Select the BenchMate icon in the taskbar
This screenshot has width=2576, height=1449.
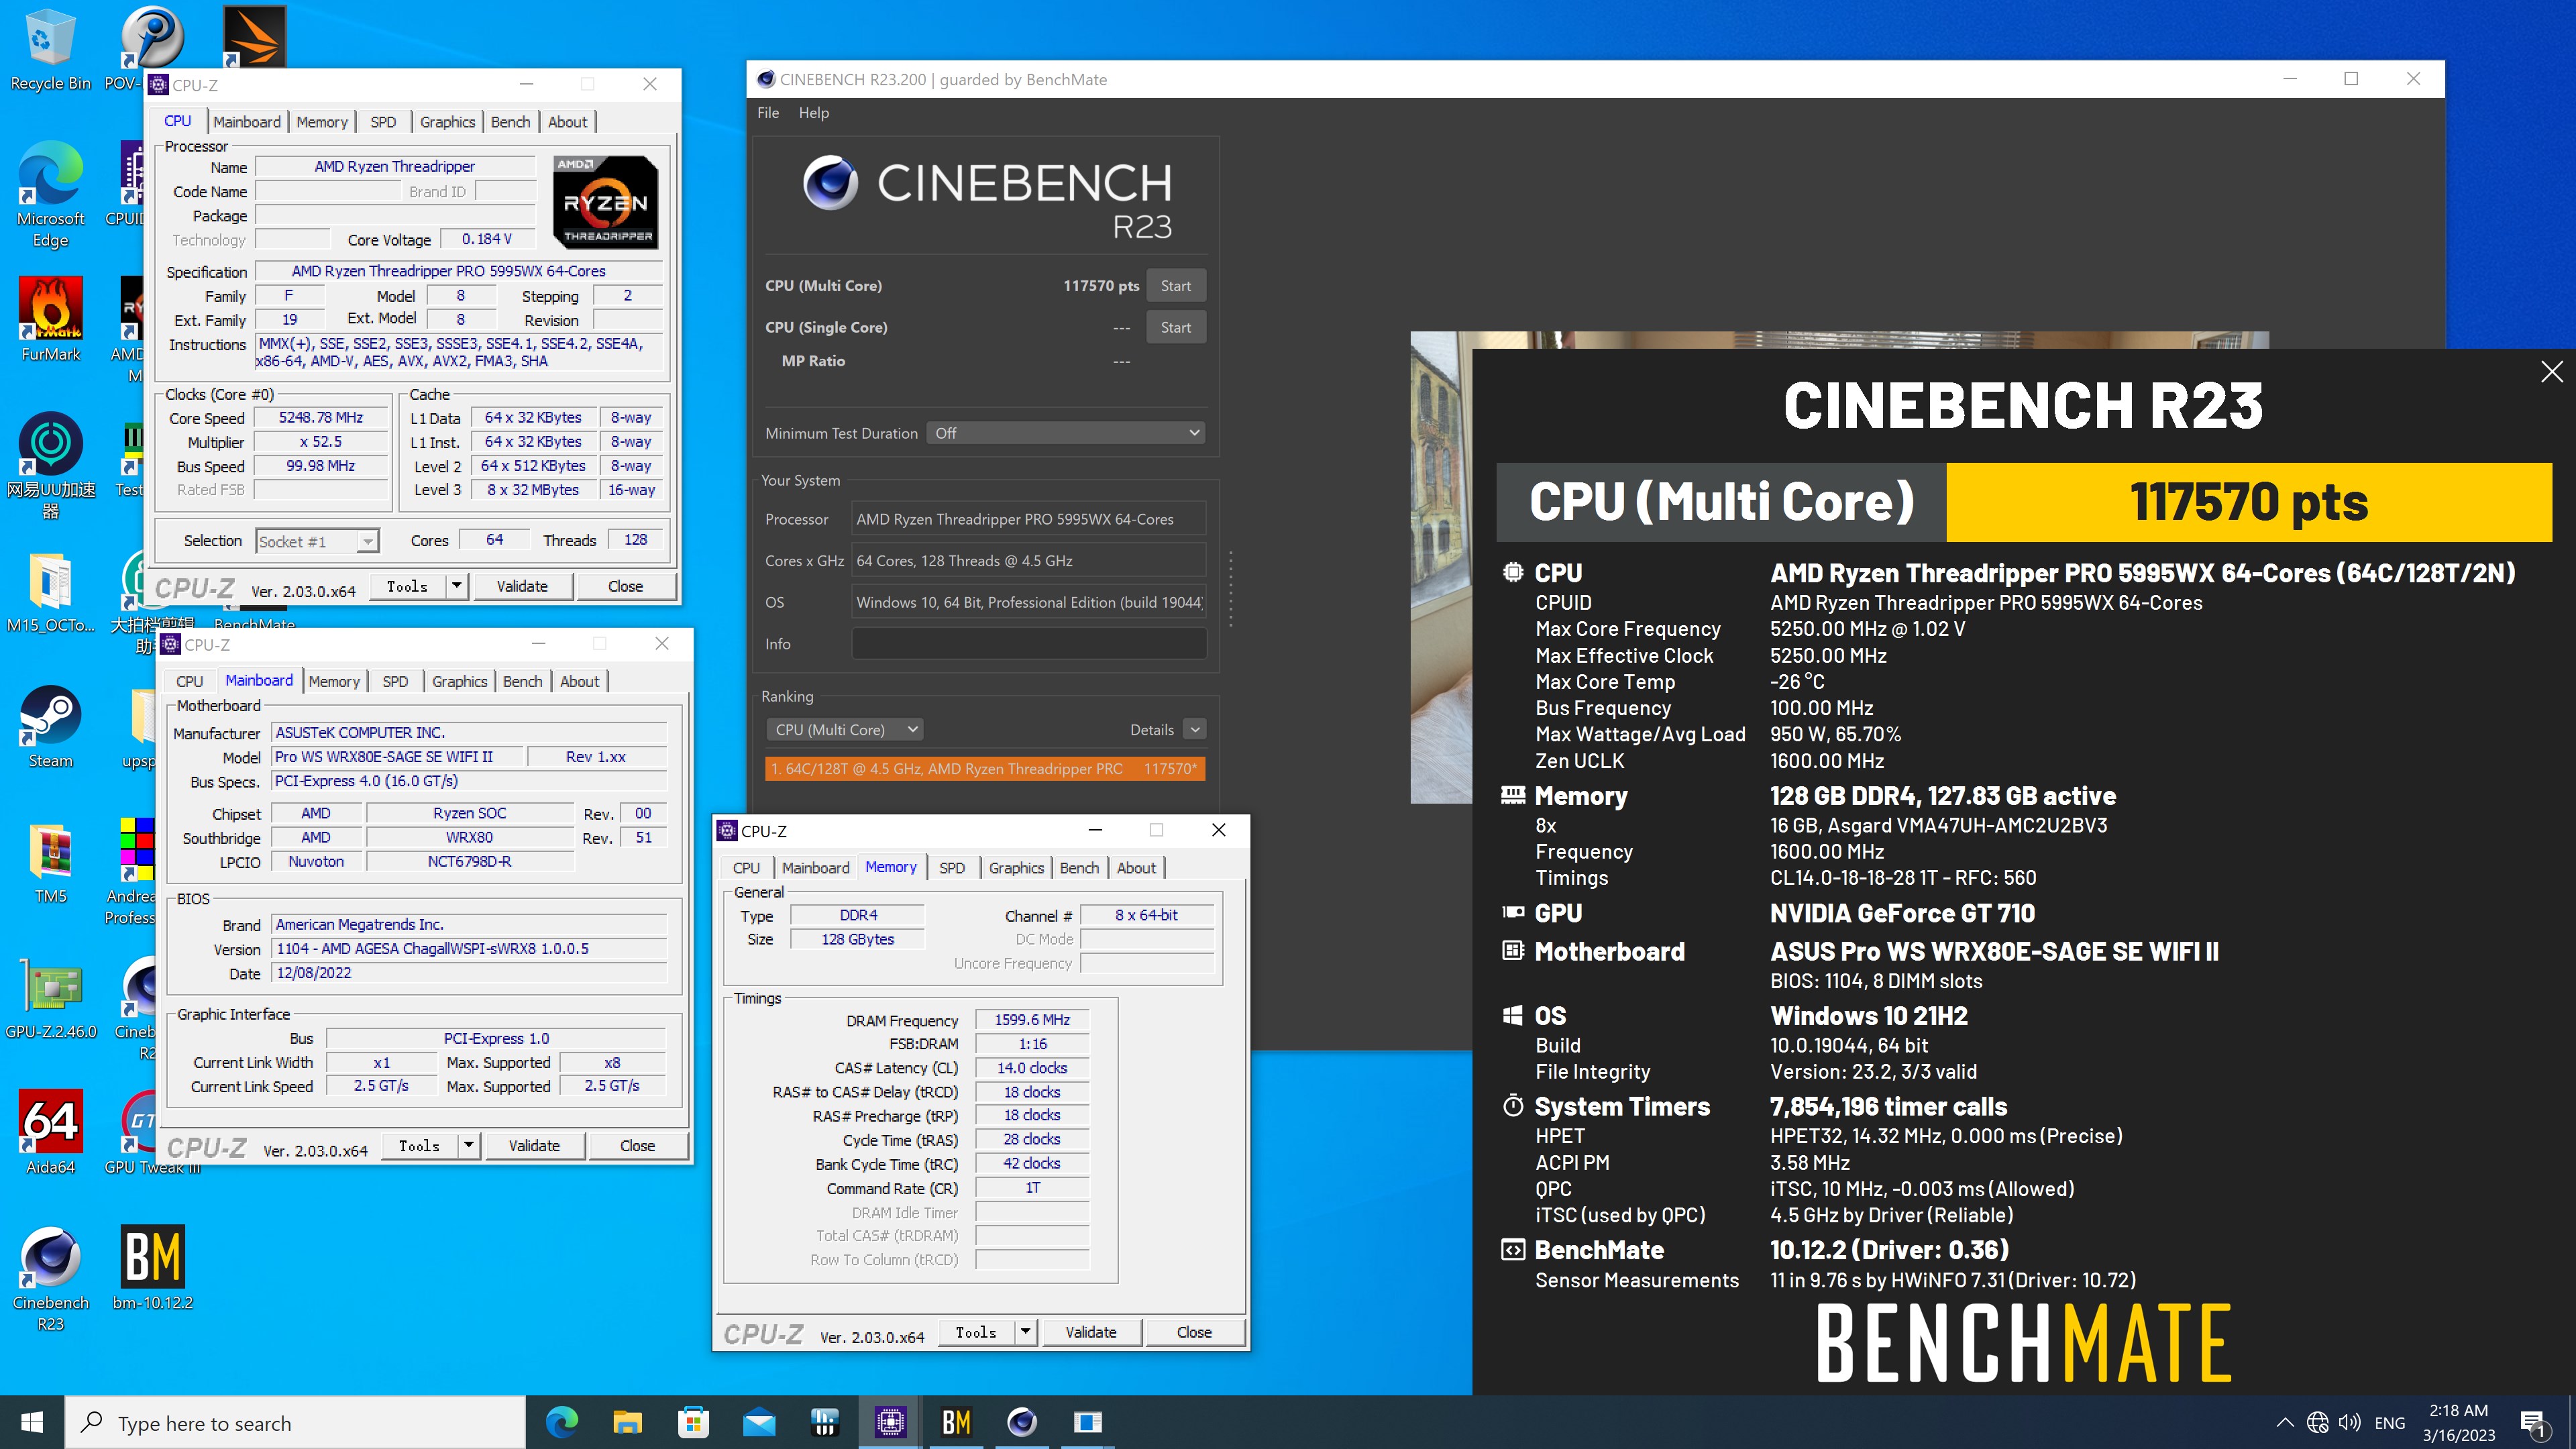click(x=956, y=1421)
